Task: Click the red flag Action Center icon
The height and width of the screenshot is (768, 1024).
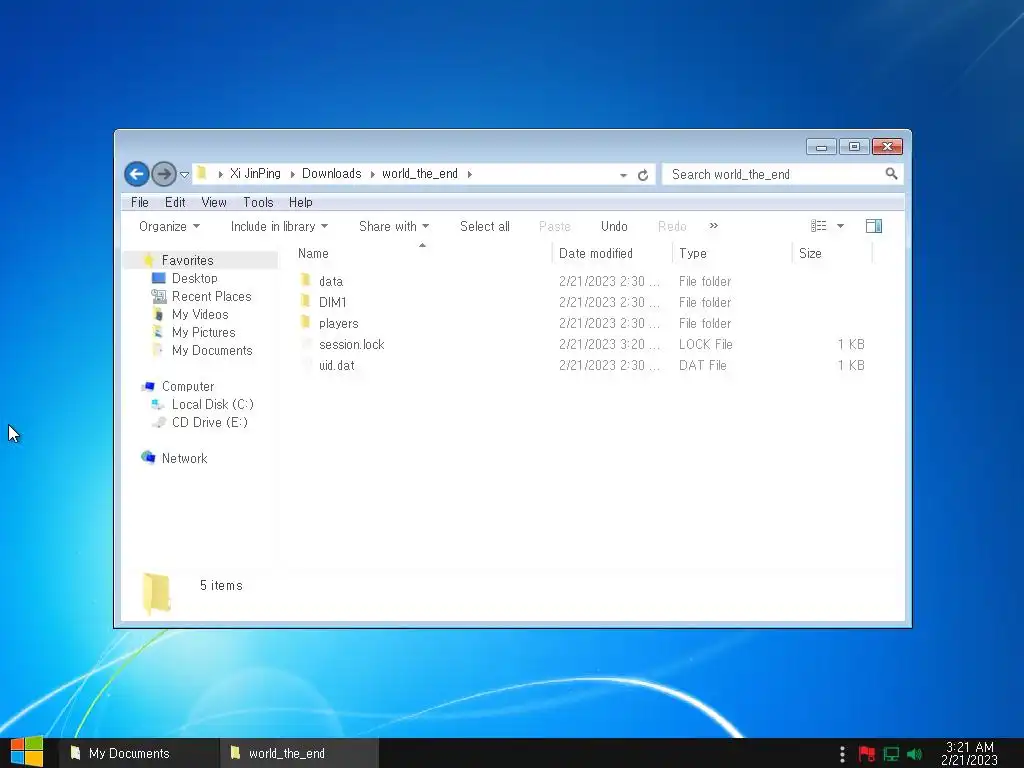Action: click(x=867, y=754)
